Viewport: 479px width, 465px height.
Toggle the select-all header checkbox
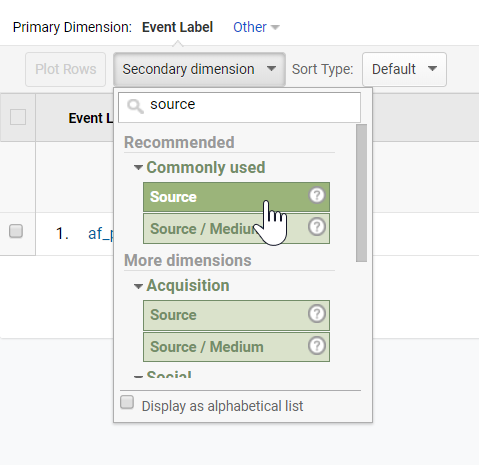click(x=18, y=117)
